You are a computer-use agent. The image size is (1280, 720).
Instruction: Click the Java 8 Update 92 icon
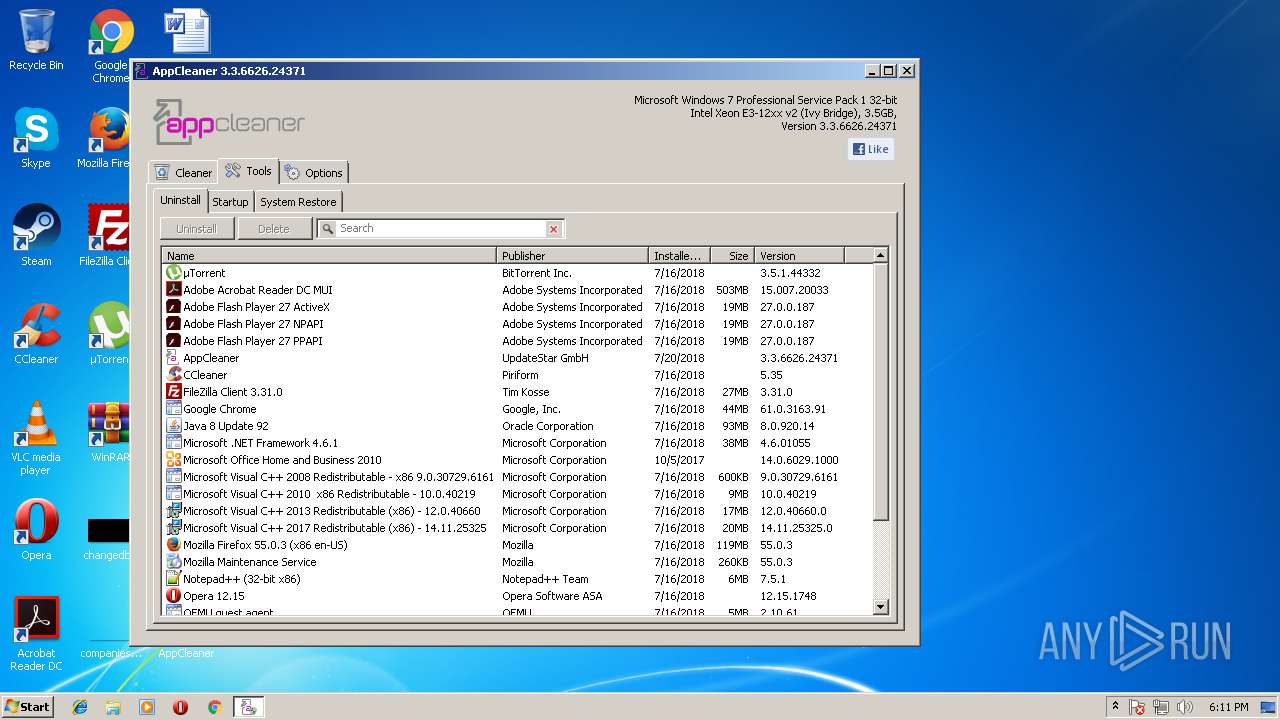tap(174, 426)
